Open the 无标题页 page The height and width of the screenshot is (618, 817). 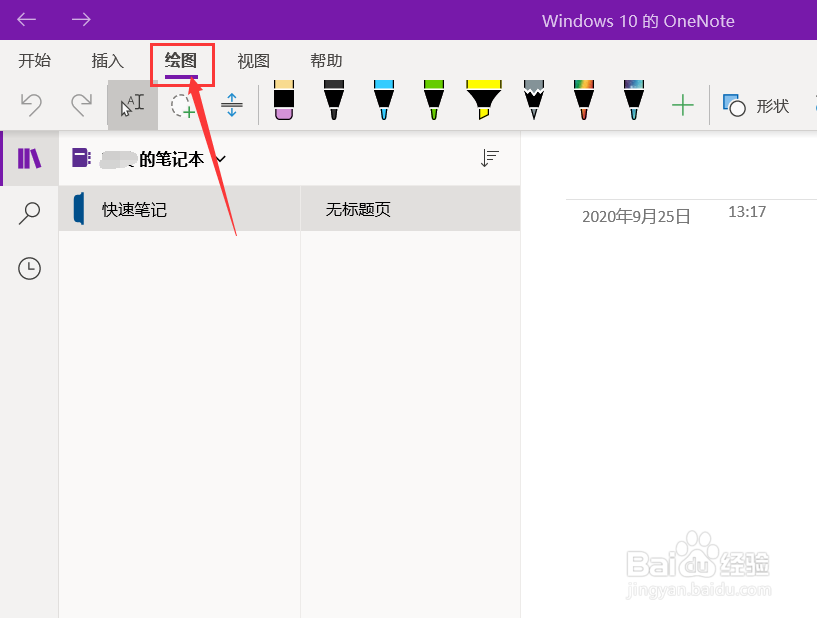pyautogui.click(x=411, y=208)
